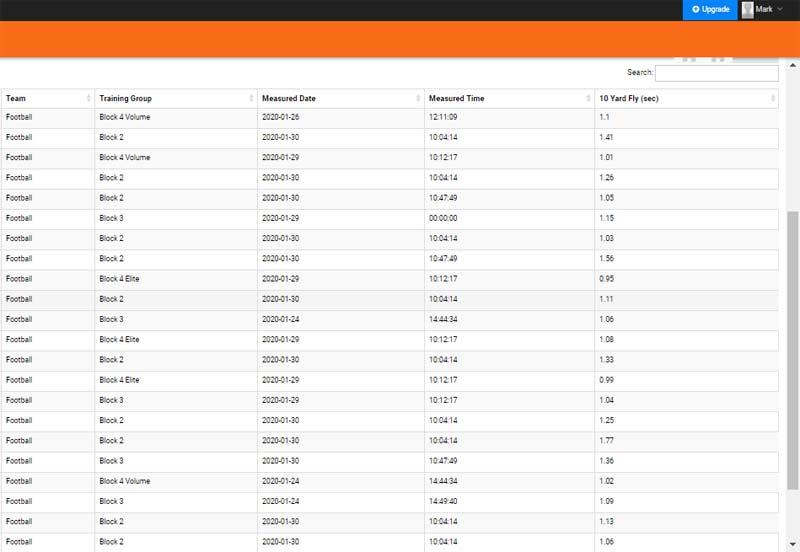This screenshot has height=552, width=800.
Task: Click the 0.95 fly time value
Action: coord(606,279)
